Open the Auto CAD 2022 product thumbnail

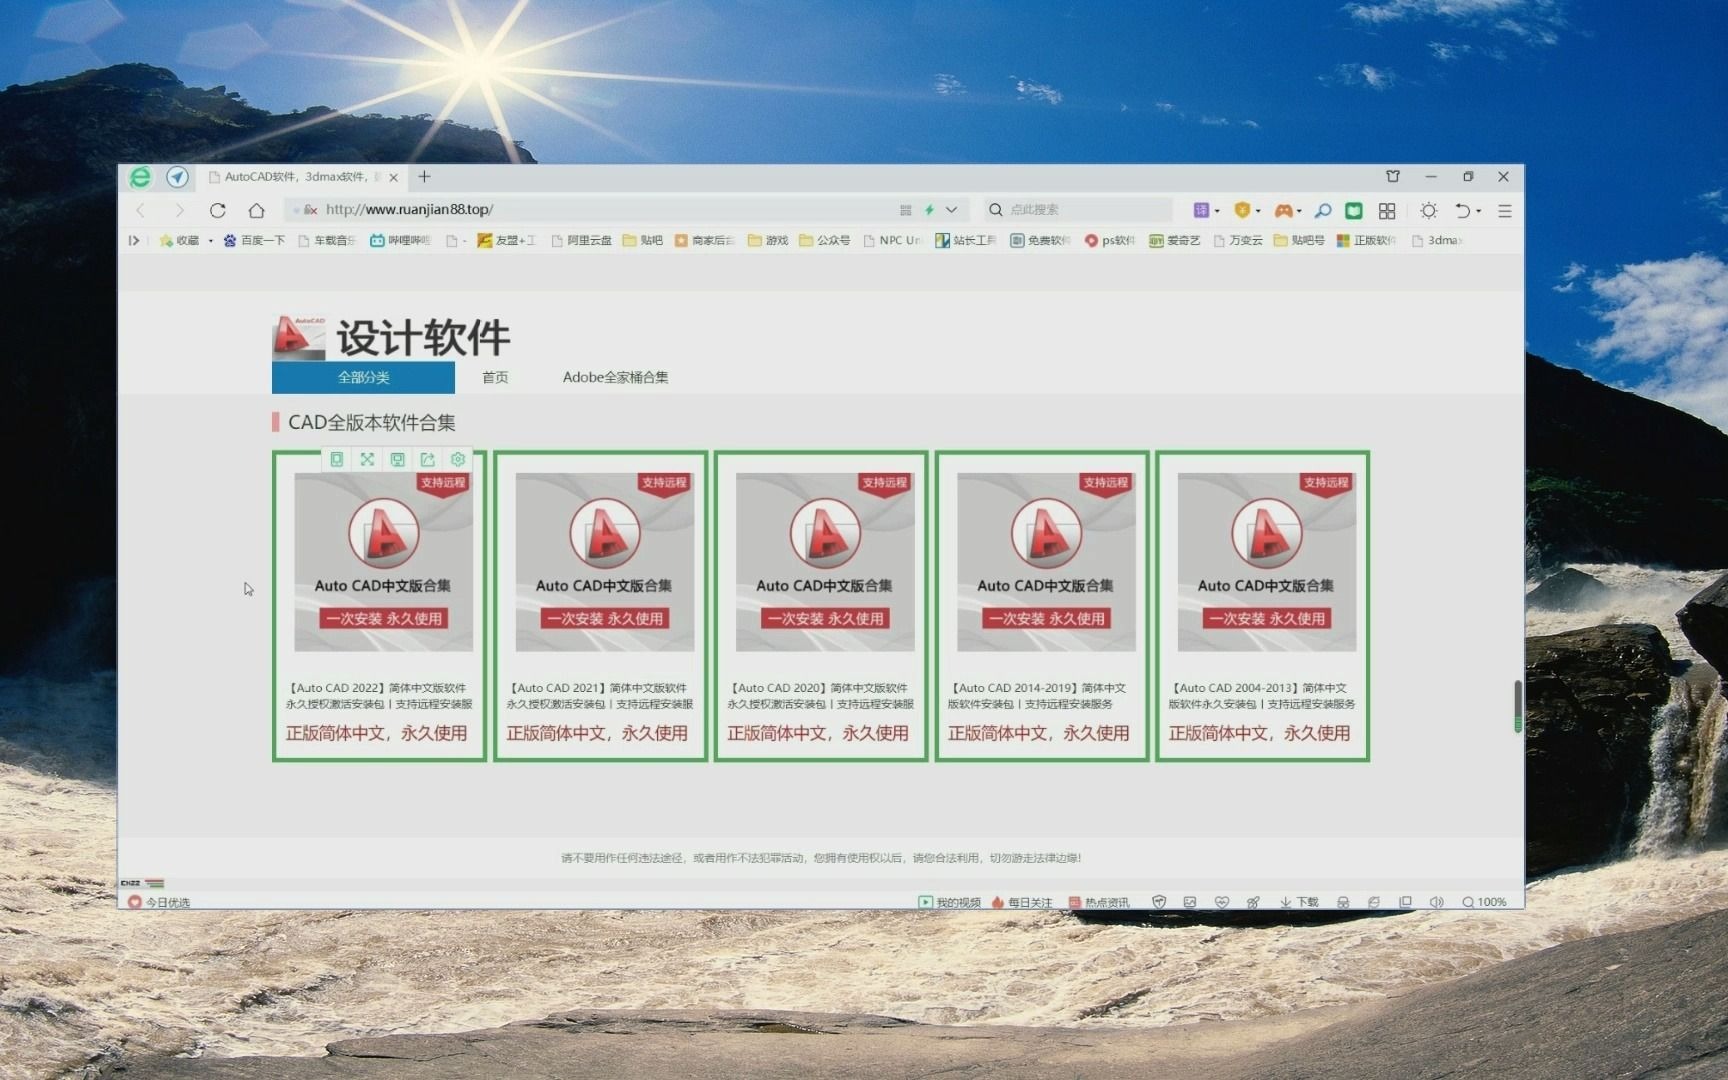tap(384, 562)
